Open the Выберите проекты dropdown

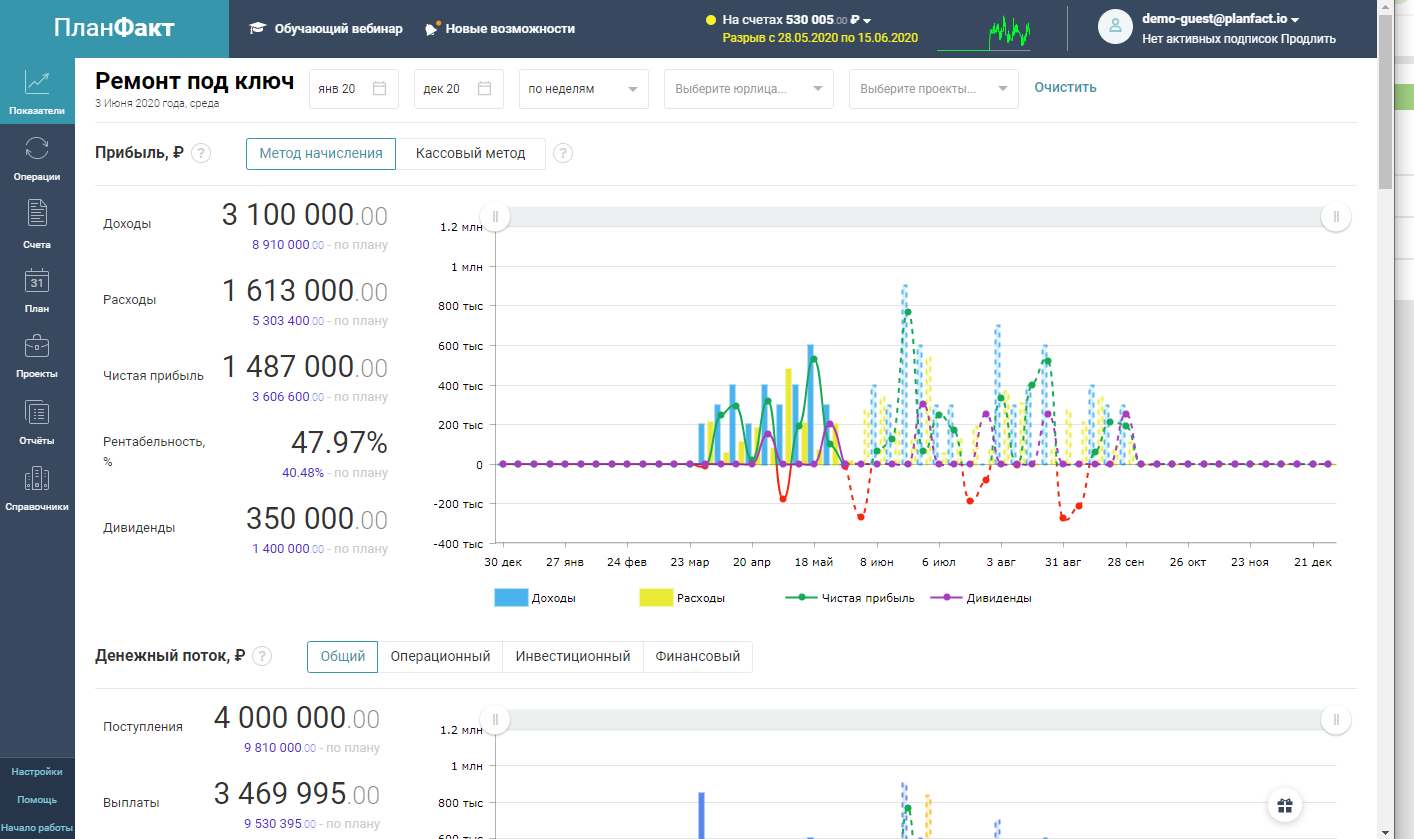pos(933,89)
